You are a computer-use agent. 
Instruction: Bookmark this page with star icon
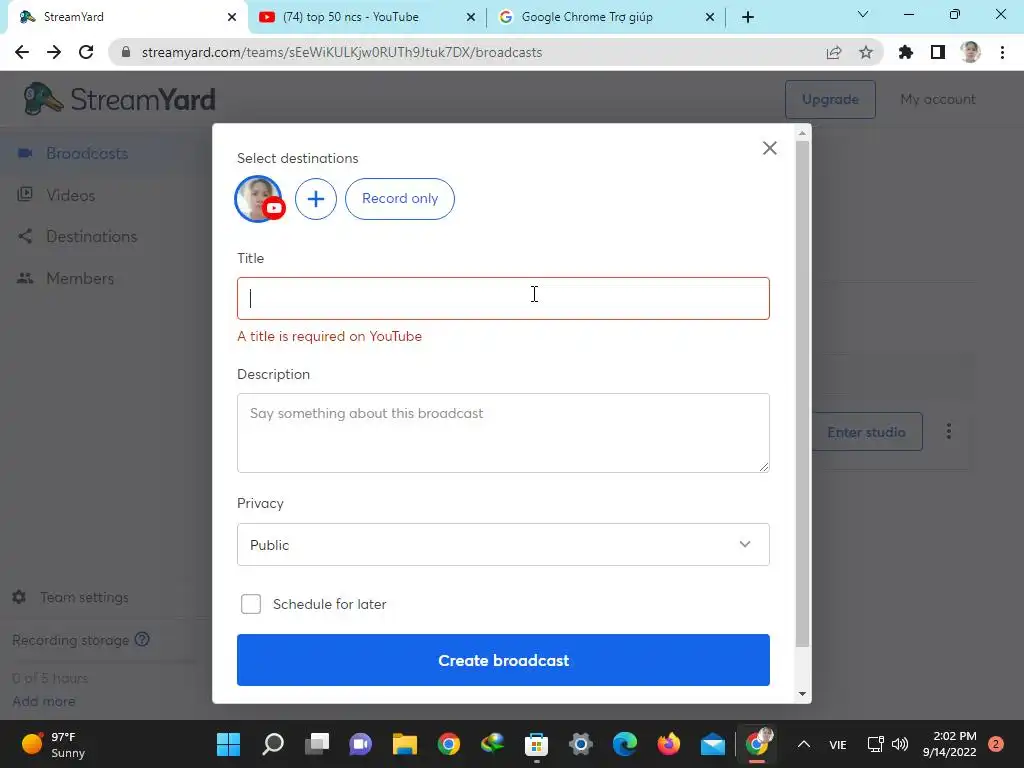(866, 52)
